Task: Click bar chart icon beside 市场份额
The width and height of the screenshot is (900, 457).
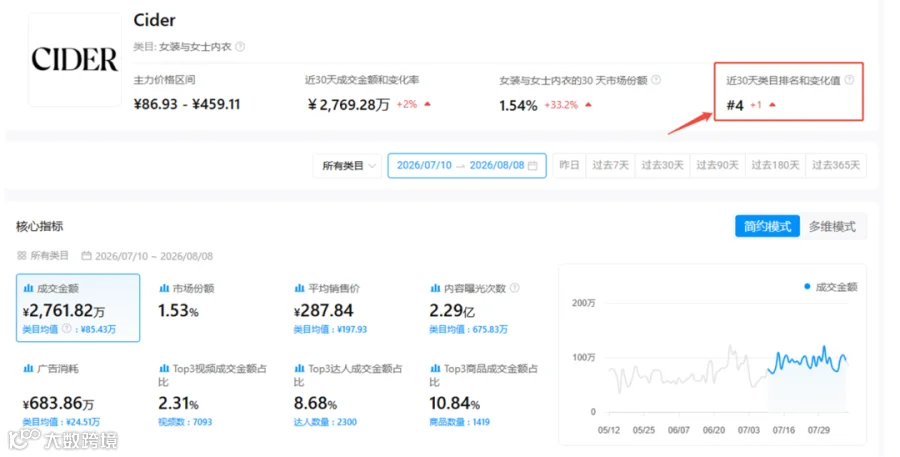Action: point(164,288)
